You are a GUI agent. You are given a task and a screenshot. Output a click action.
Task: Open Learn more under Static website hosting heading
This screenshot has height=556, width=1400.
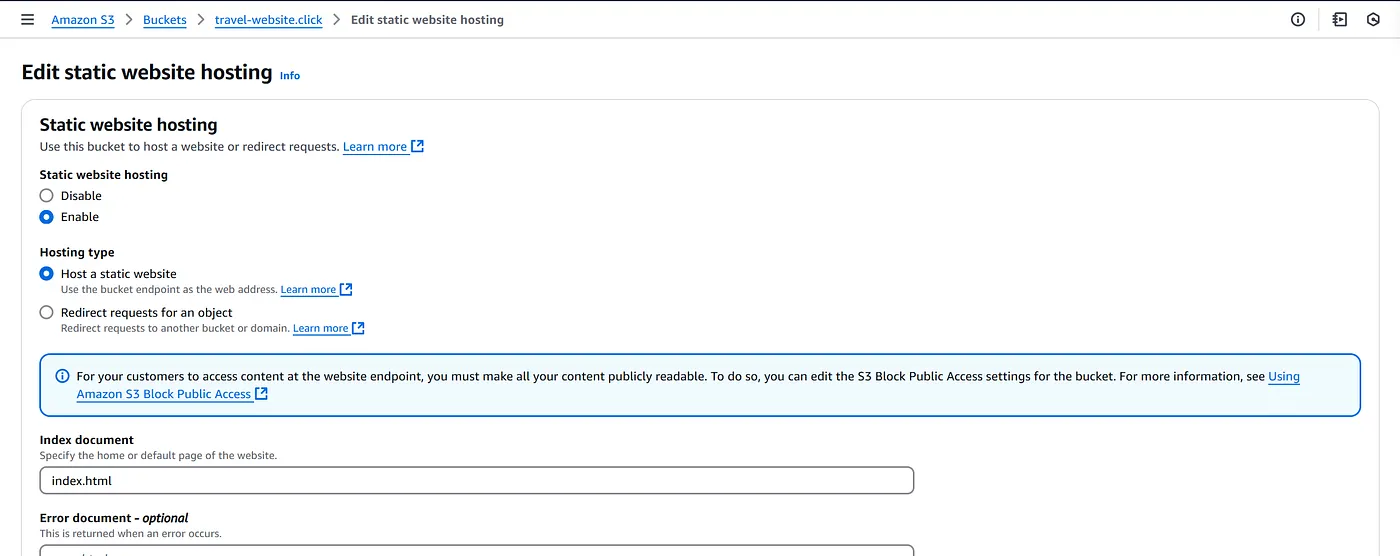pyautogui.click(x=375, y=147)
